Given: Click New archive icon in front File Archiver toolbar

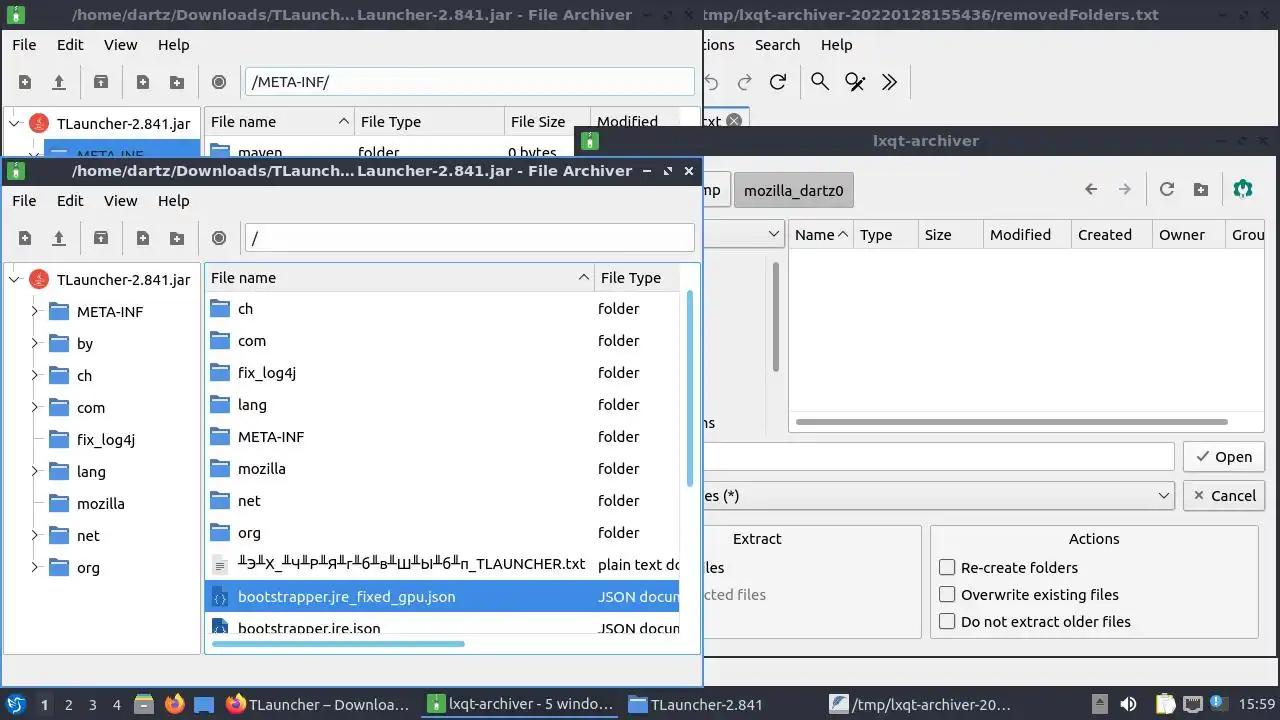Looking at the screenshot, I should coord(25,238).
